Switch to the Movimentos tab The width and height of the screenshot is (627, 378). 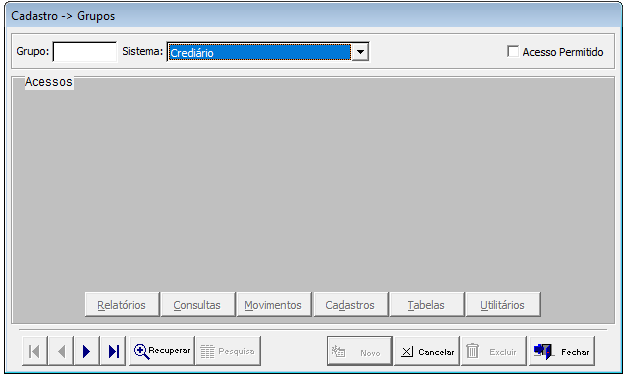point(274,305)
